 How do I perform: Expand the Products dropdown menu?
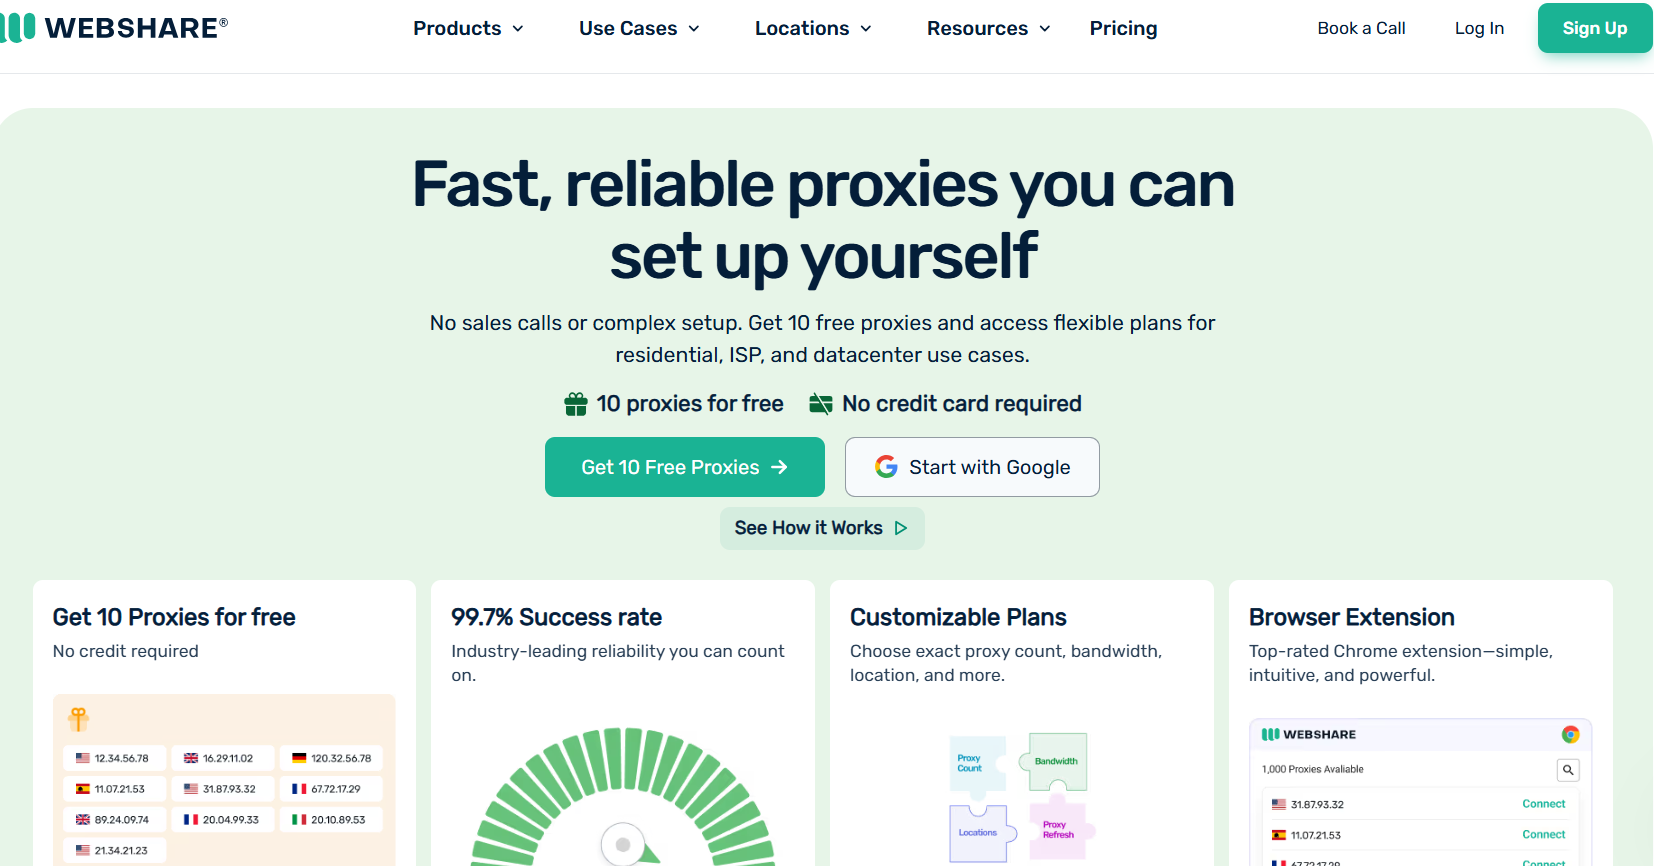tap(468, 28)
